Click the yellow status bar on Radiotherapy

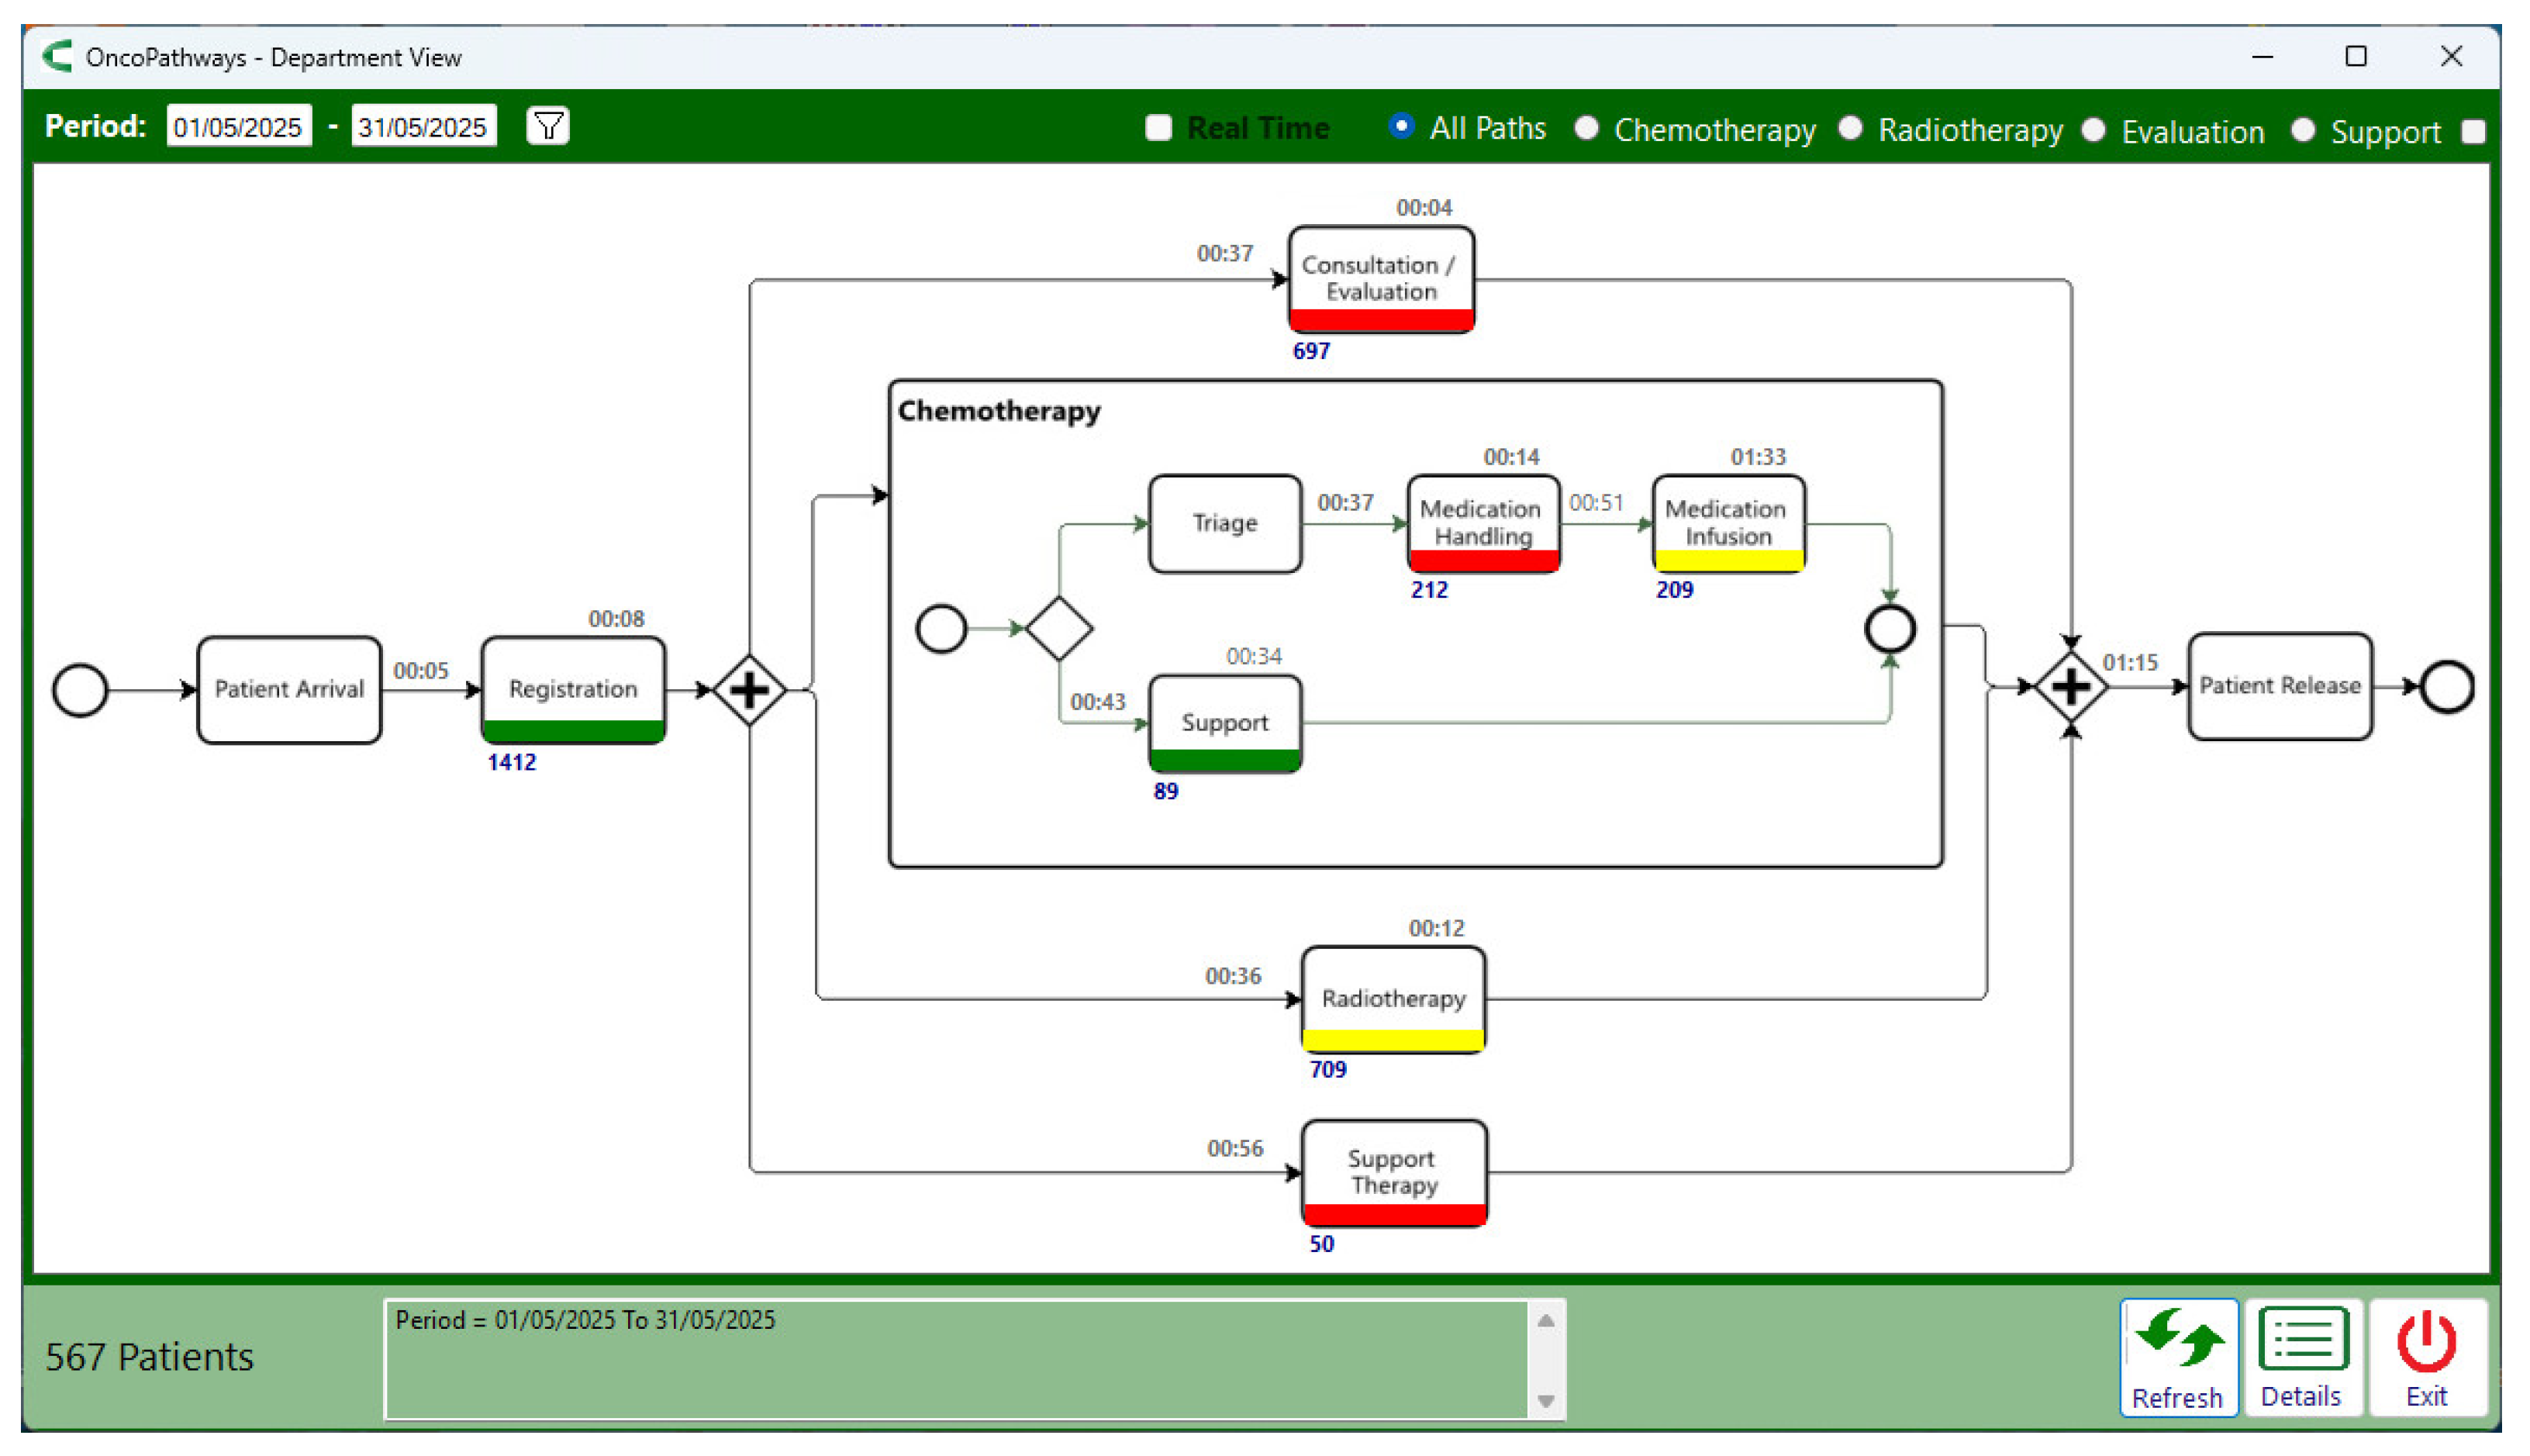1393,1039
